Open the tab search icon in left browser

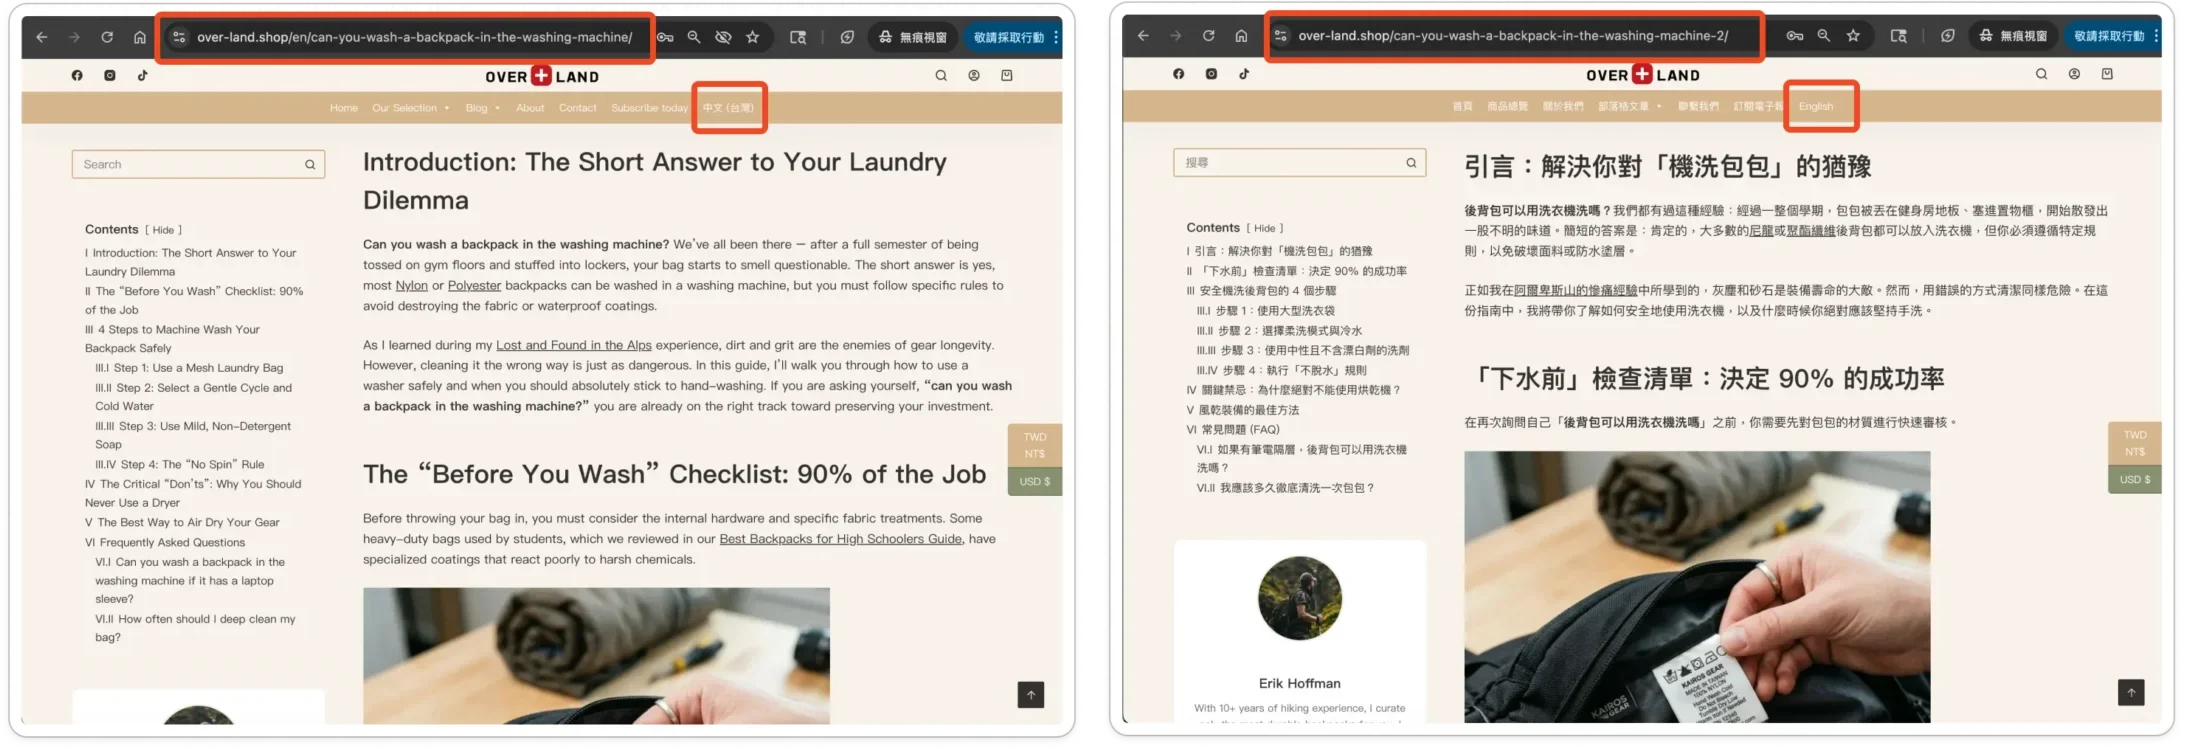click(798, 37)
